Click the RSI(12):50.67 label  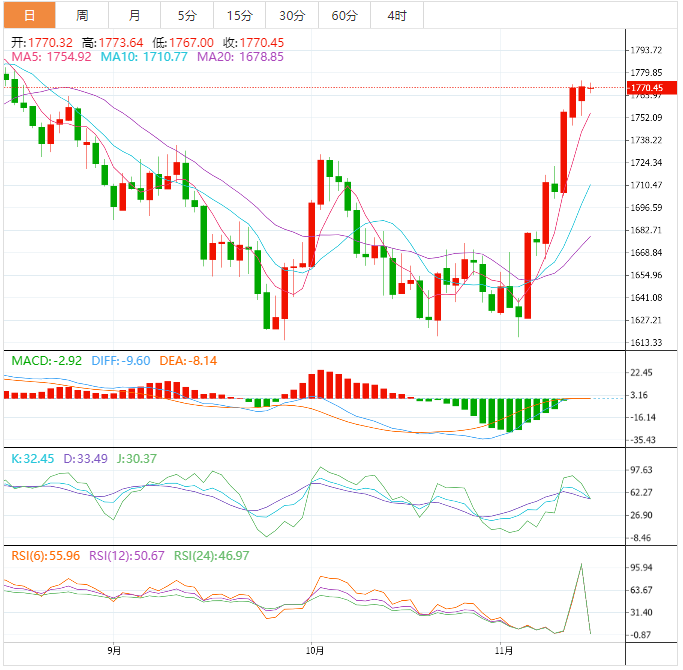[127, 556]
